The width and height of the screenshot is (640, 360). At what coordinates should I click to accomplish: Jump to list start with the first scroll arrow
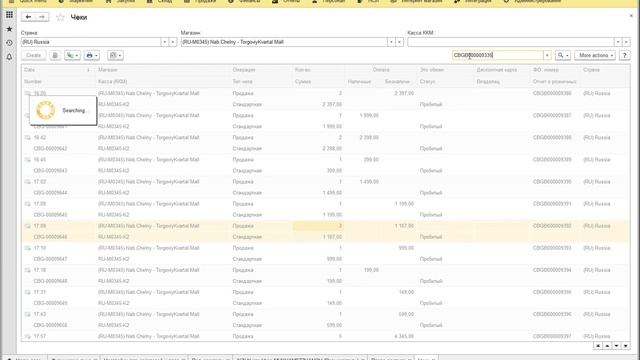598,346
